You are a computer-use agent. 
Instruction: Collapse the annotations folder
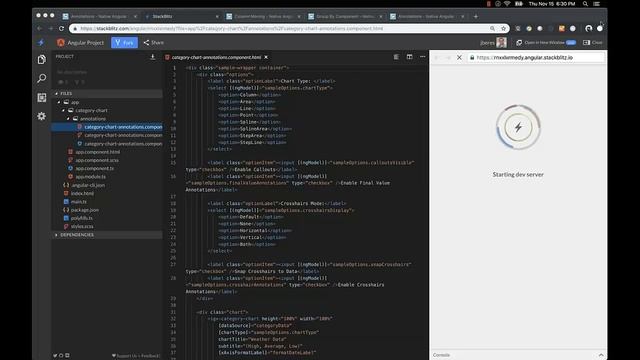coord(68,119)
